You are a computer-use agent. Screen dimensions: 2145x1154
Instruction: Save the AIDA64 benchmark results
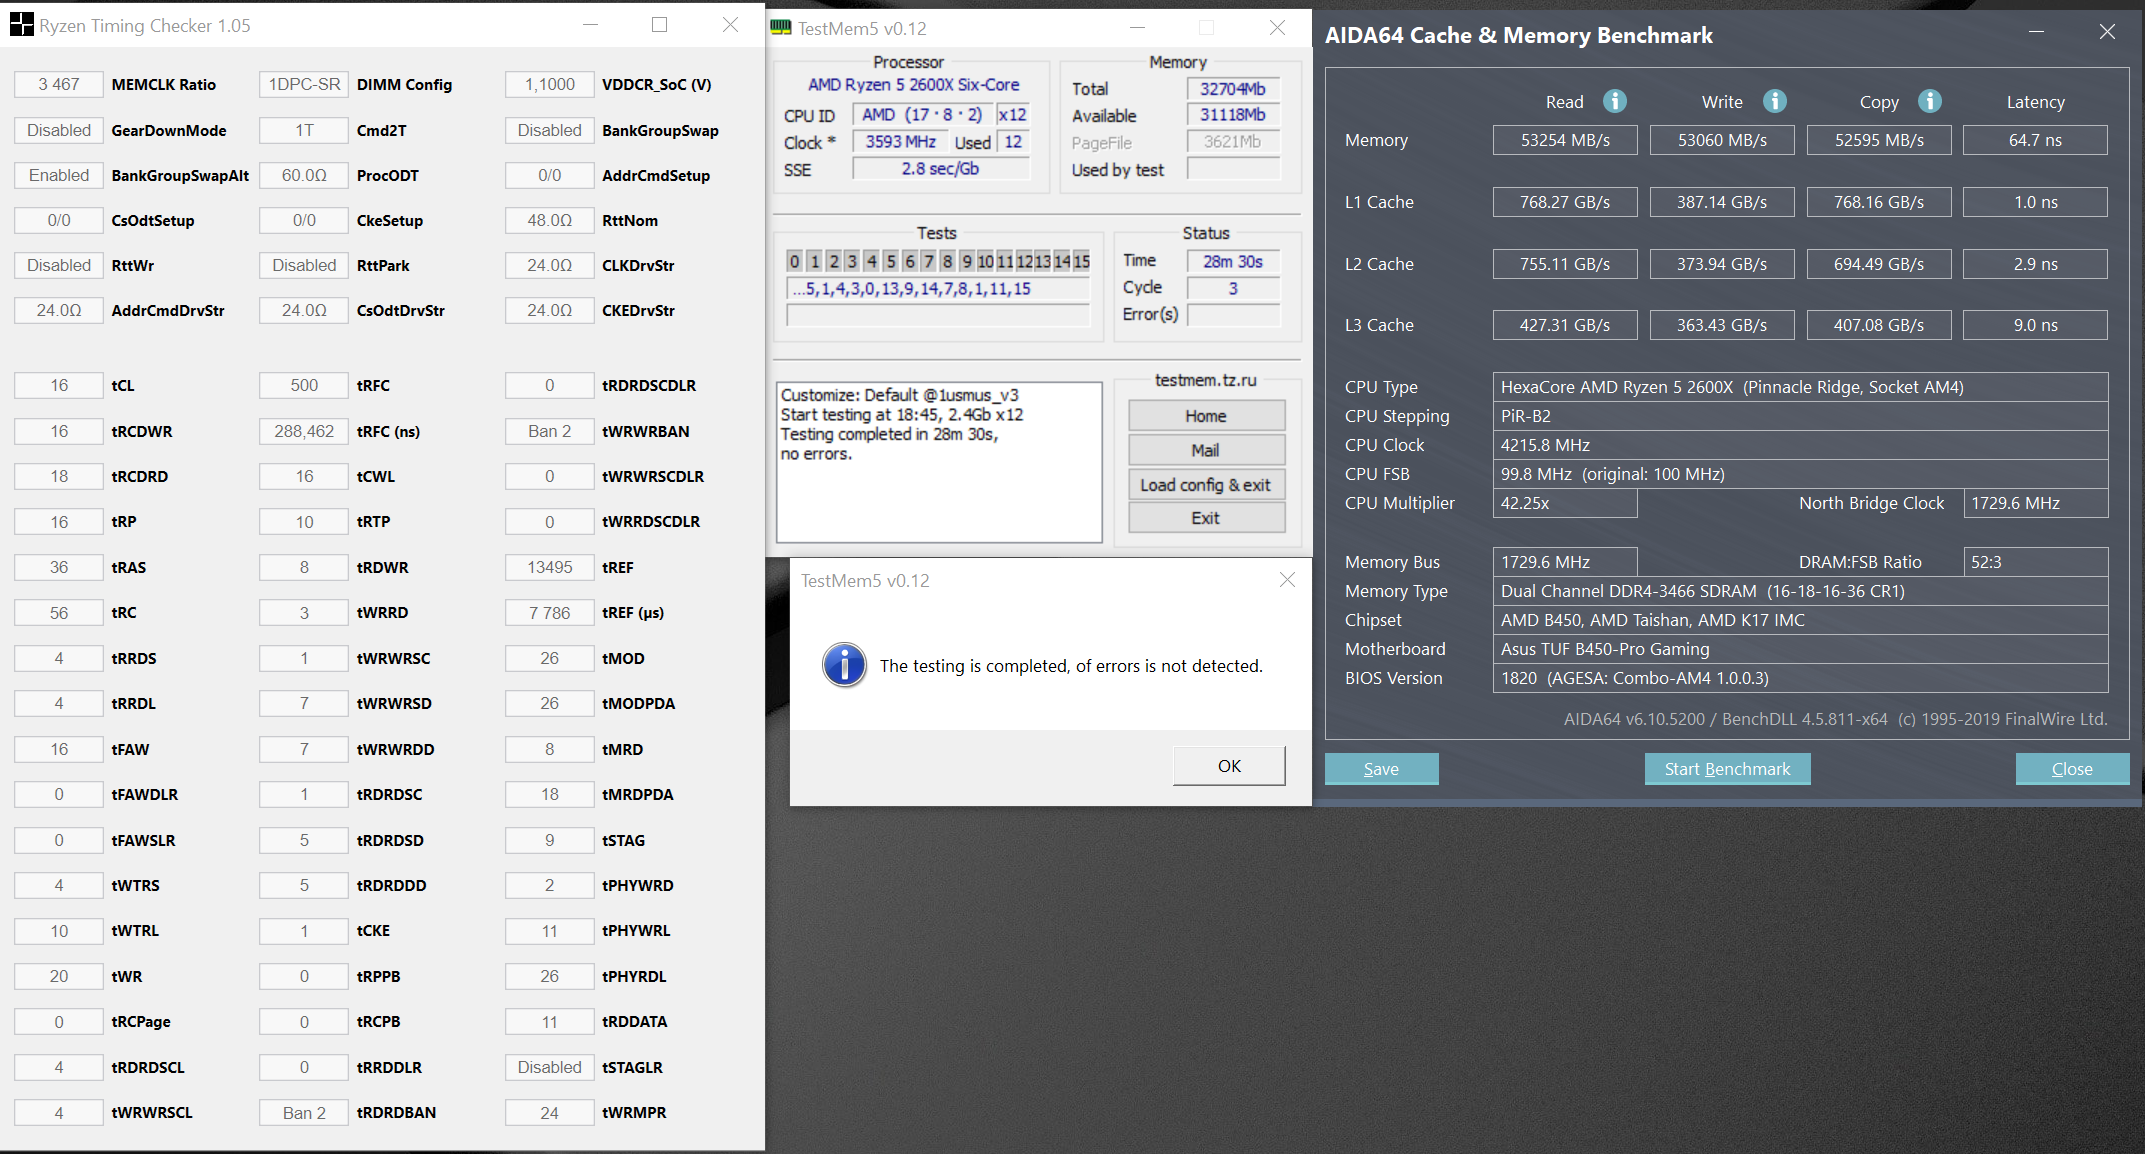click(x=1381, y=769)
